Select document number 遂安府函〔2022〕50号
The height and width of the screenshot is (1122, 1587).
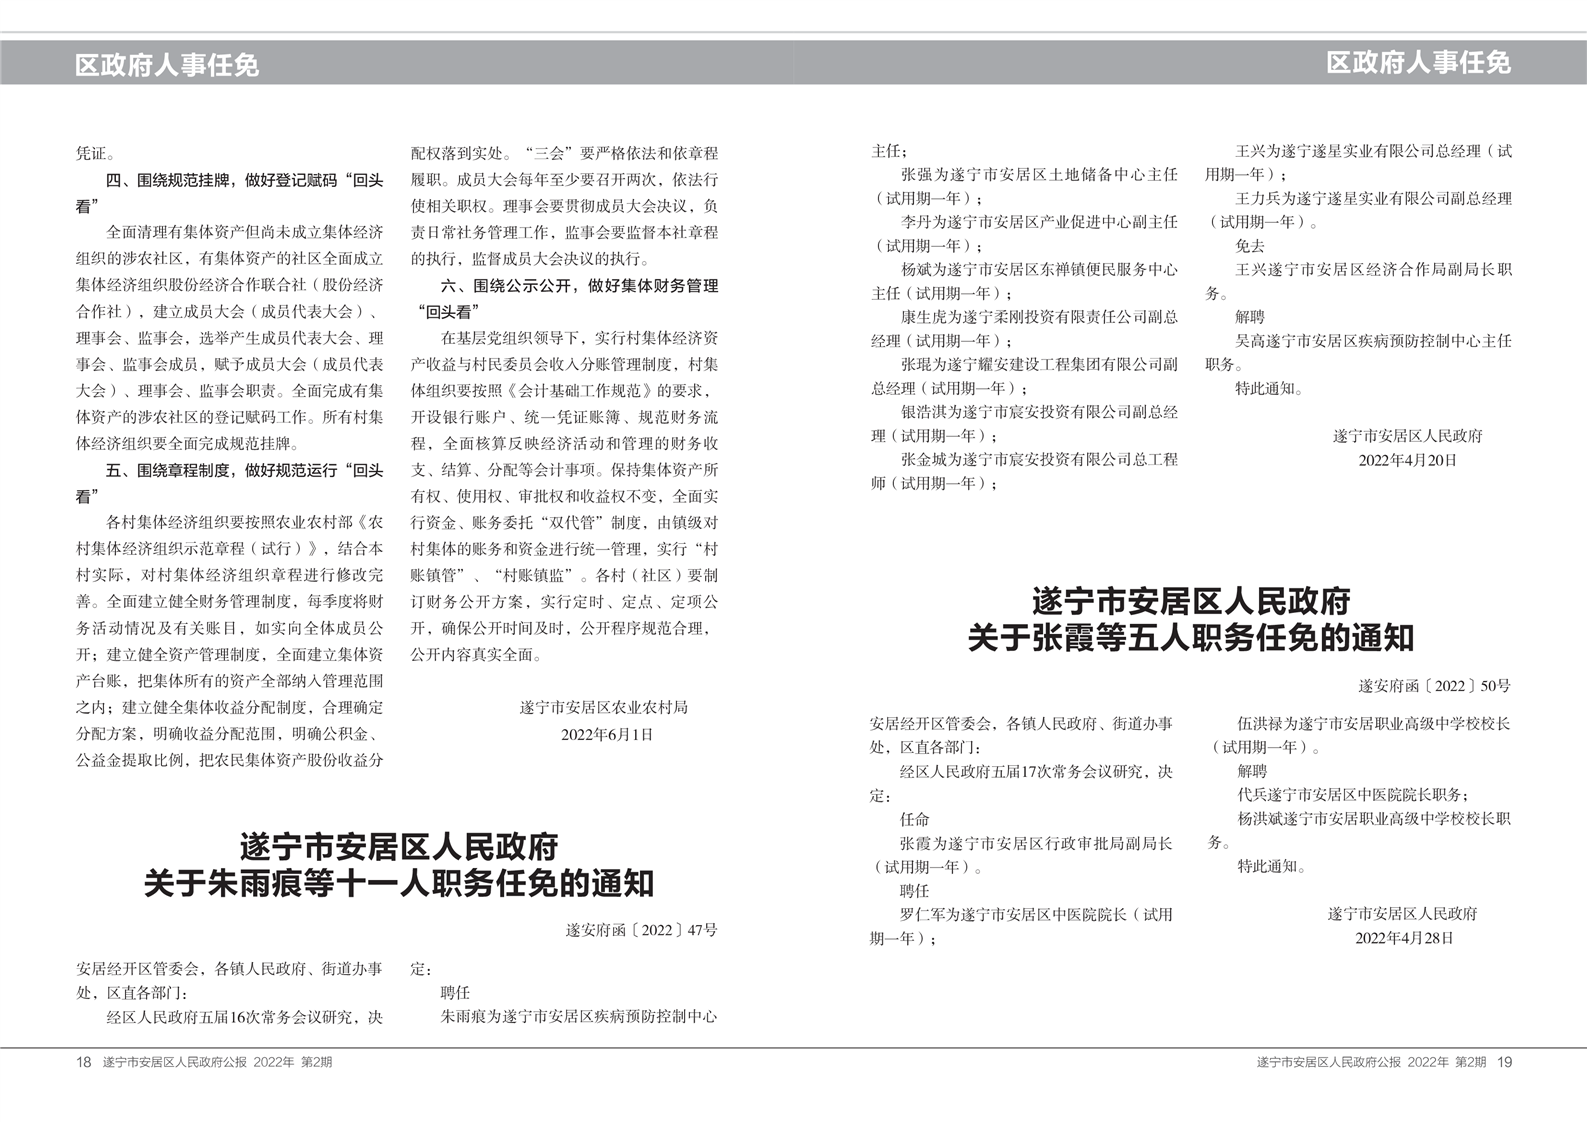1434,686
